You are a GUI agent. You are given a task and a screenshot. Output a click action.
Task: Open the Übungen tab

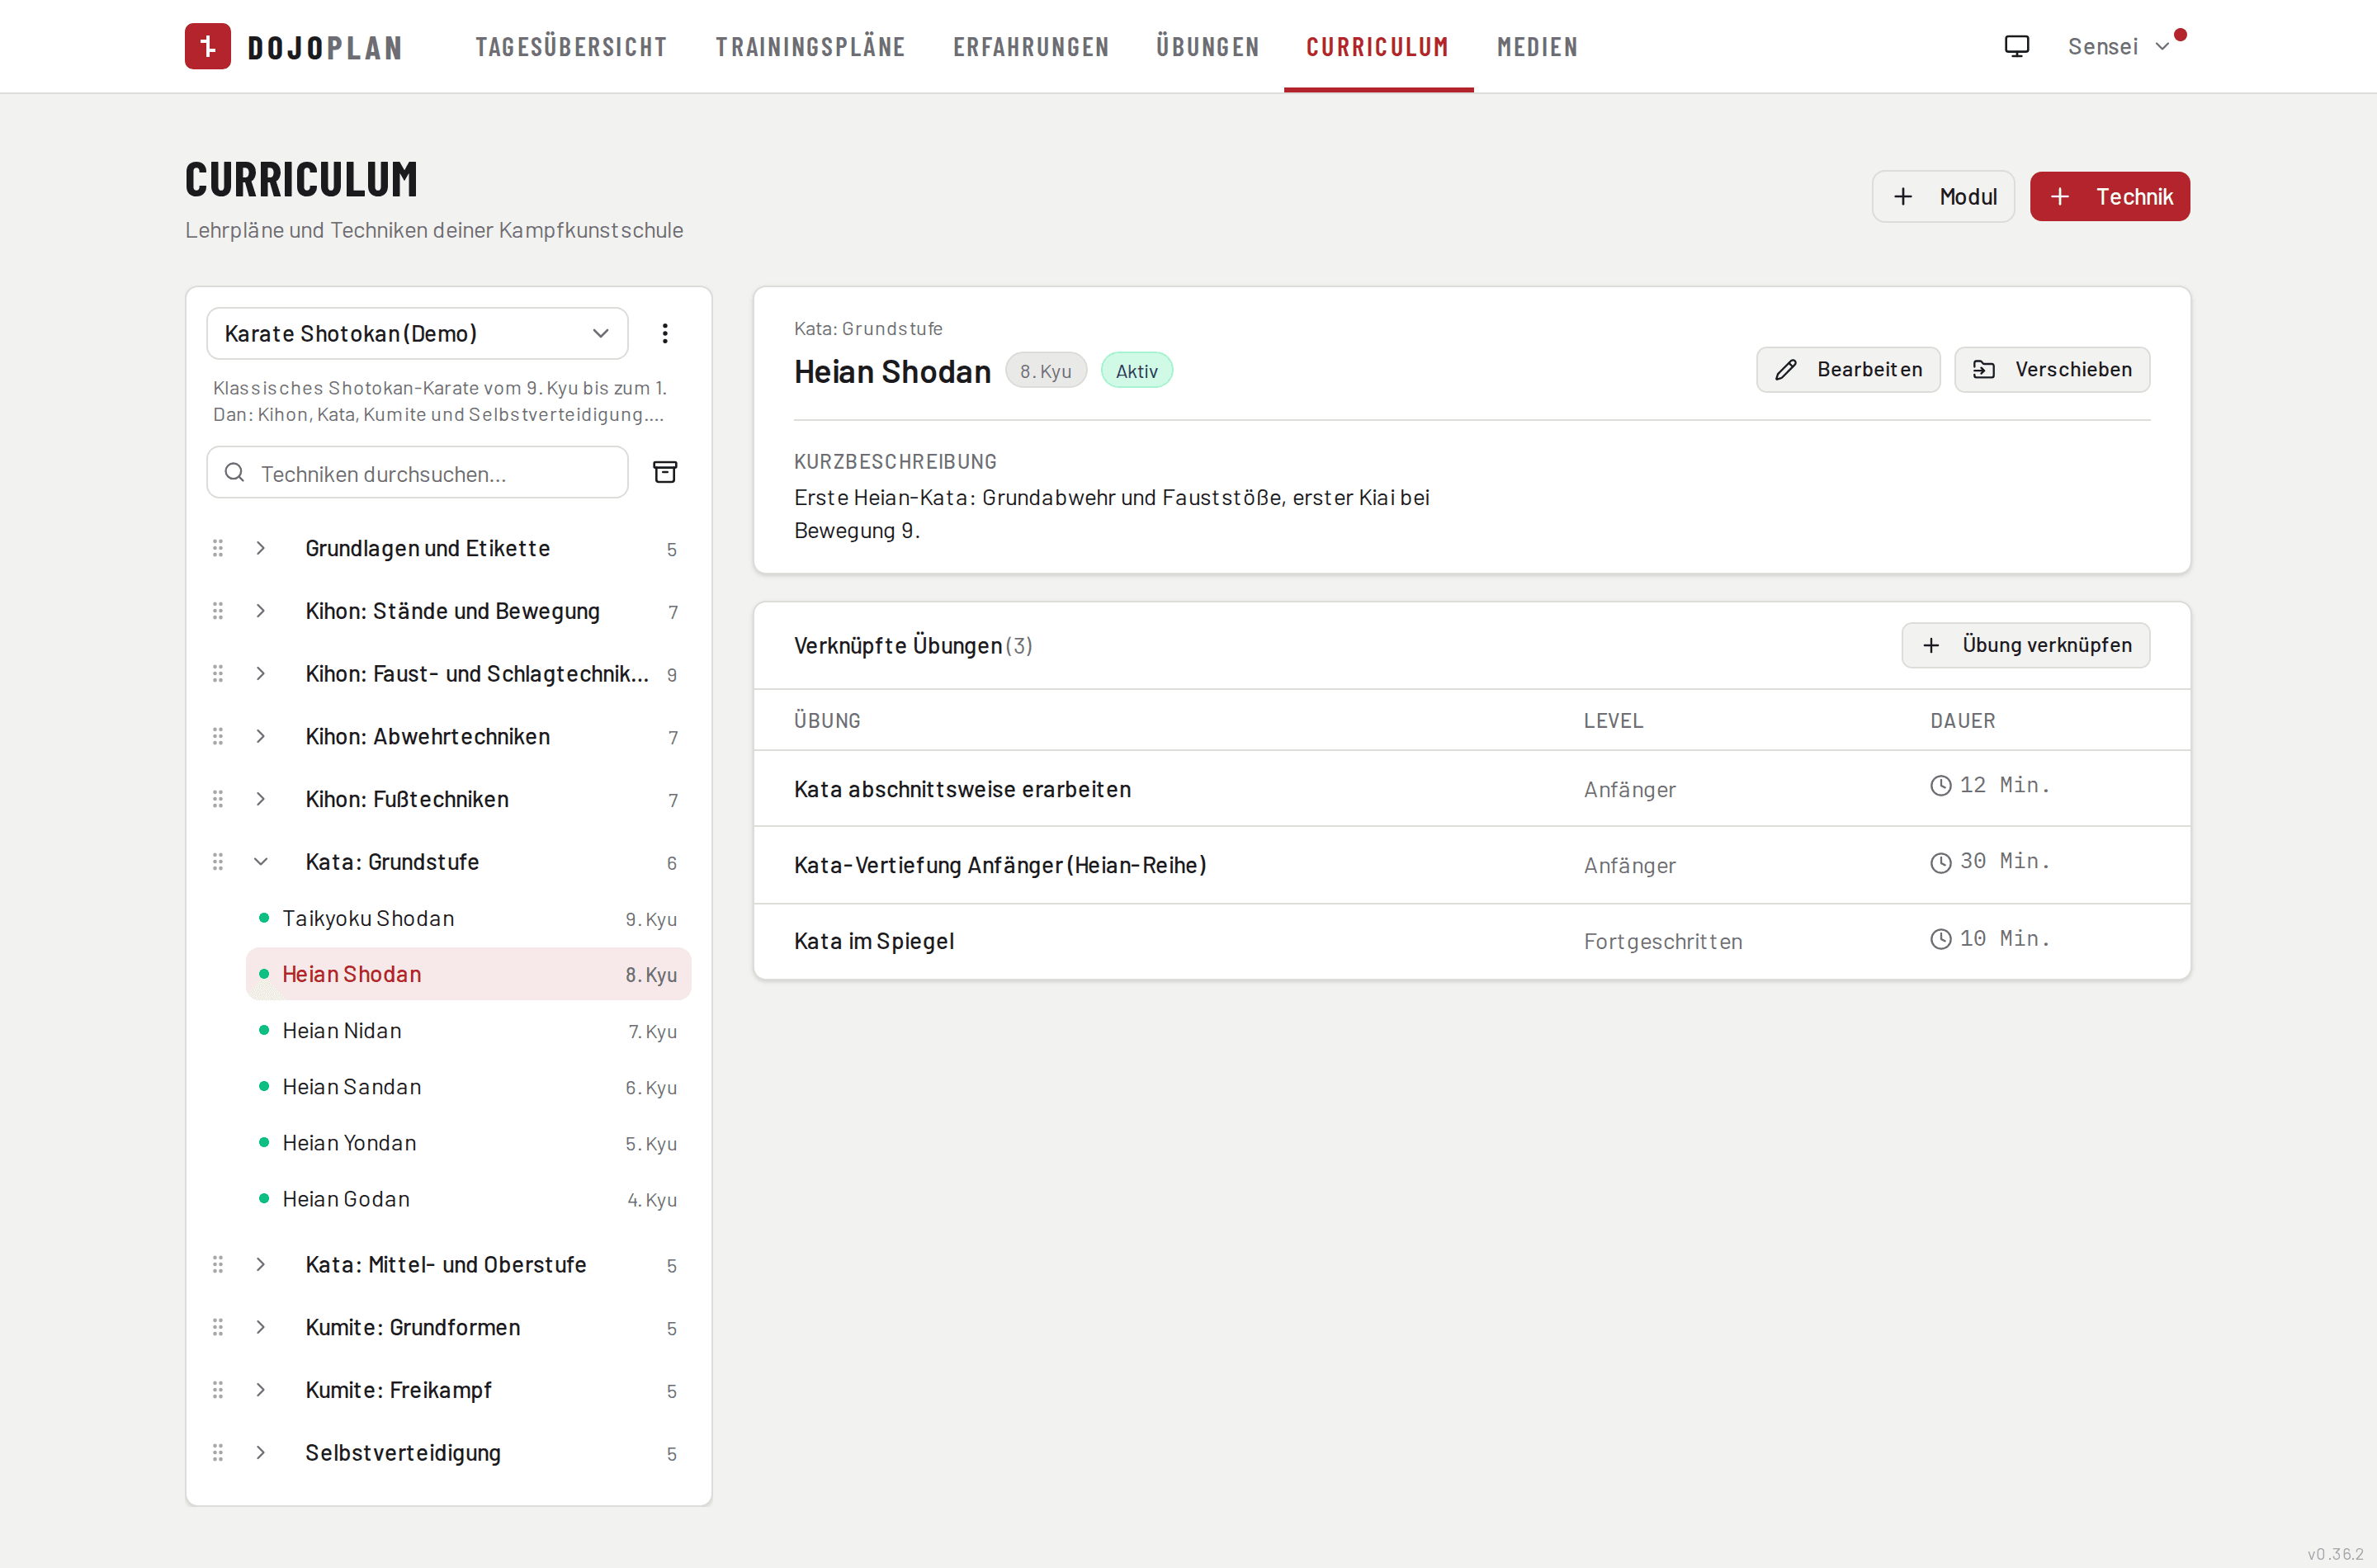click(x=1207, y=47)
